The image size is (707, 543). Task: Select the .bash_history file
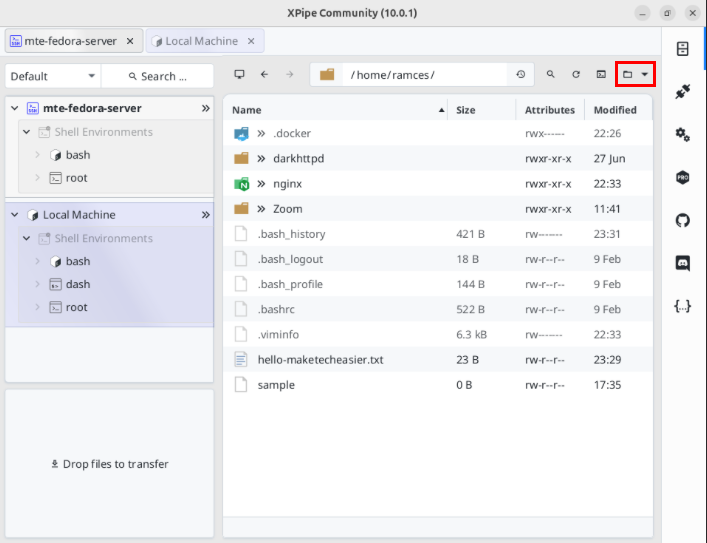click(437, 234)
